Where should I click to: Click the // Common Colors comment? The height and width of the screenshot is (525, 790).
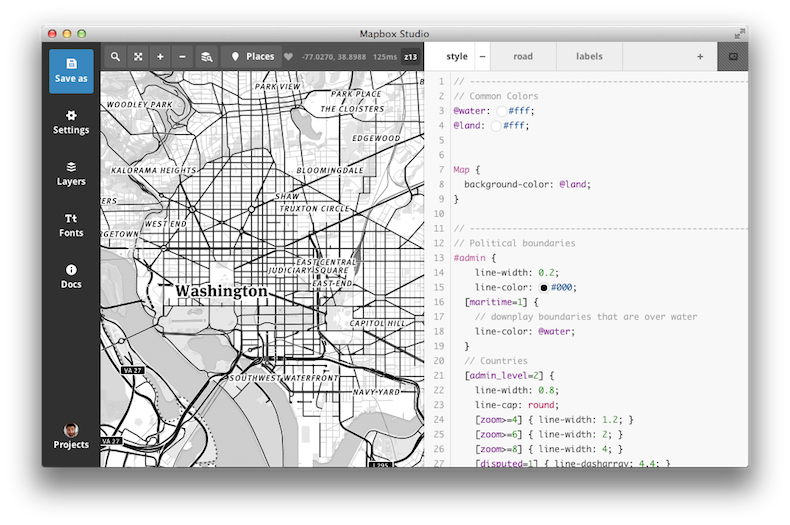496,96
